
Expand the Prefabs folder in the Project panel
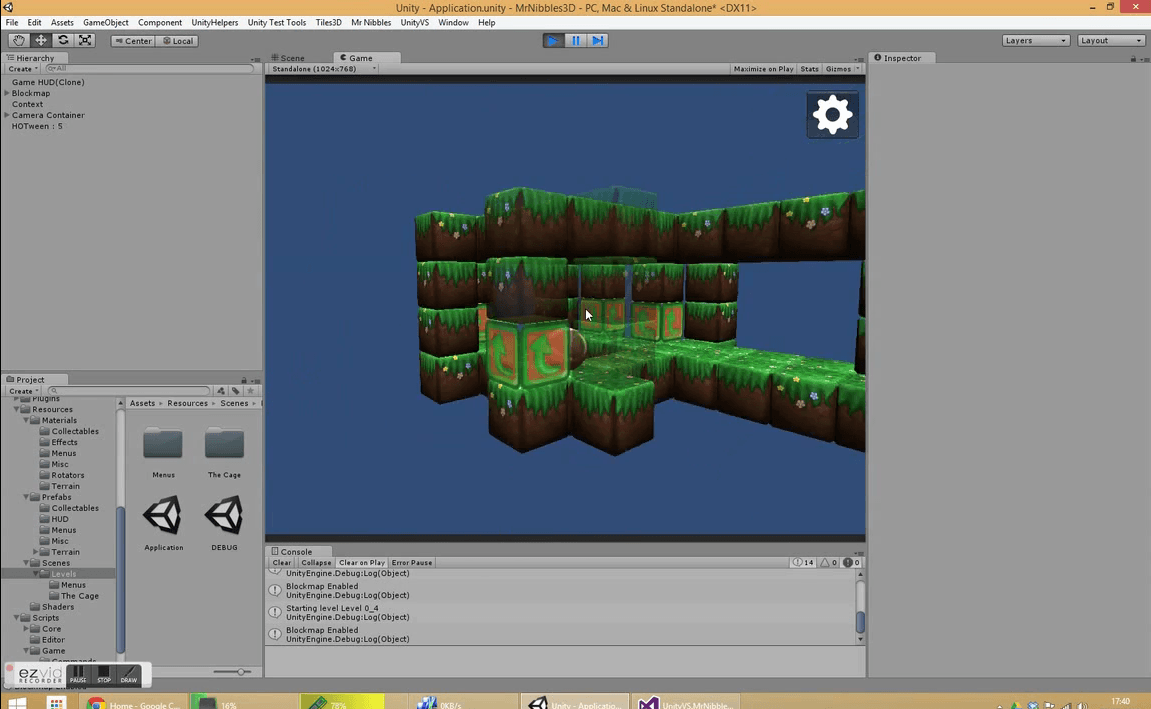26,497
